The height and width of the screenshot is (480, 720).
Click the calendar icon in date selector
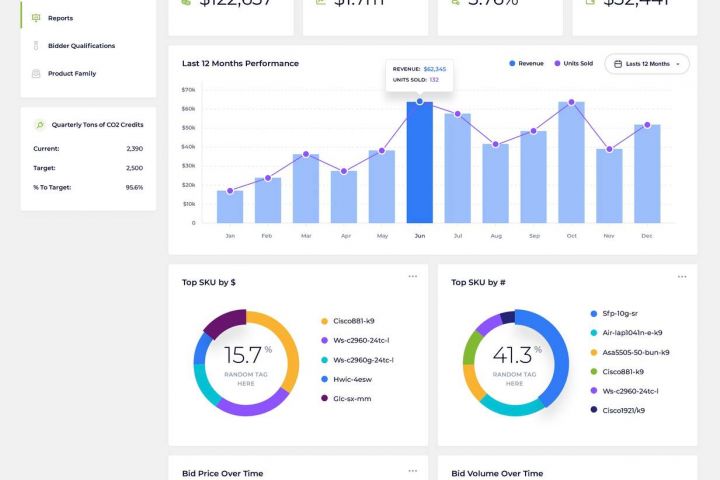pyautogui.click(x=618, y=64)
